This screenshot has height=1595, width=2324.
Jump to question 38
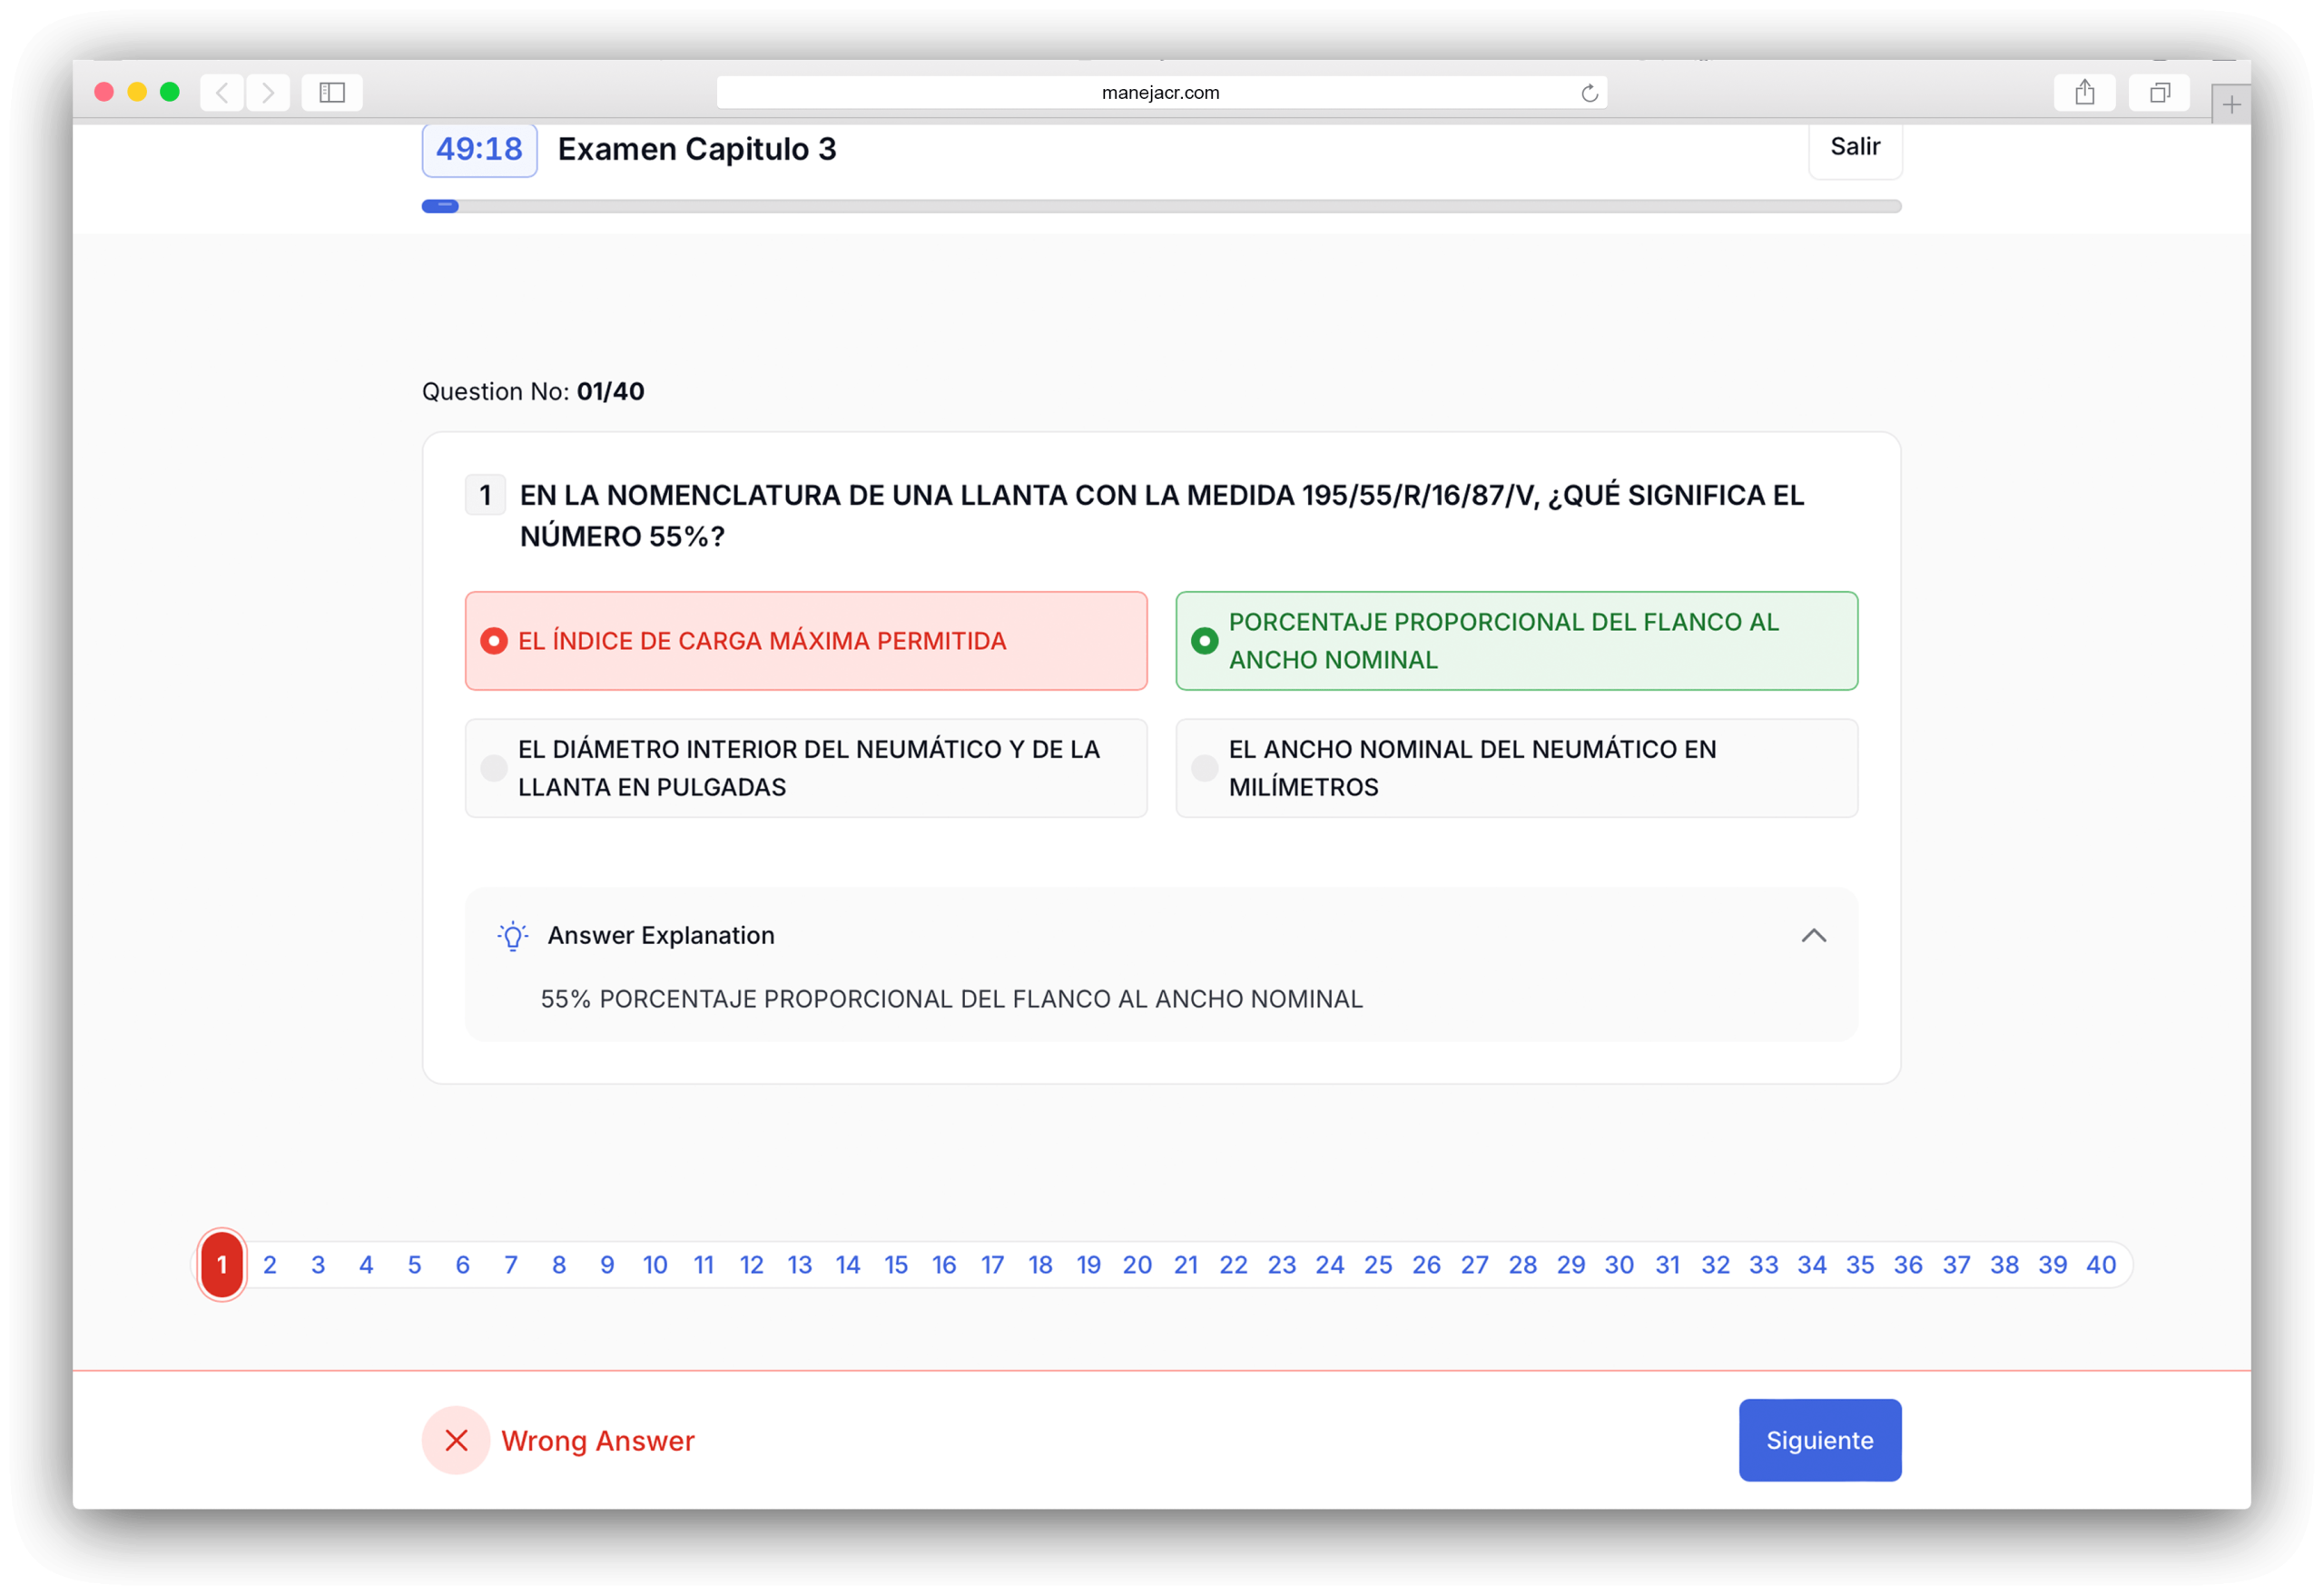pos(2005,1265)
